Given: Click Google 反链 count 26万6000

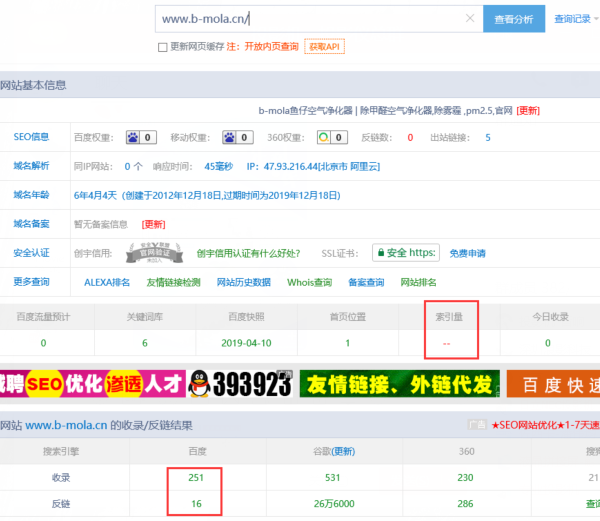Looking at the screenshot, I should click(334, 503).
